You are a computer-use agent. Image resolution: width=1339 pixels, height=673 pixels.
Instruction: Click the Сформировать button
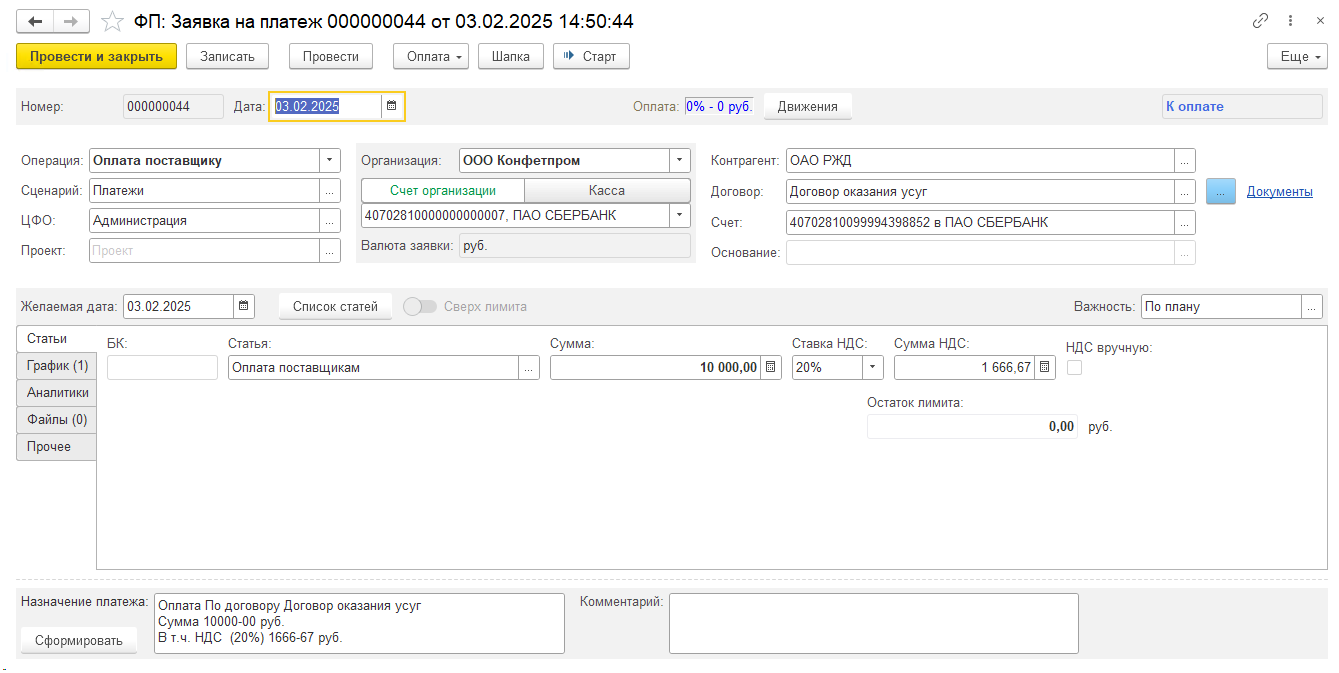pyautogui.click(x=79, y=641)
